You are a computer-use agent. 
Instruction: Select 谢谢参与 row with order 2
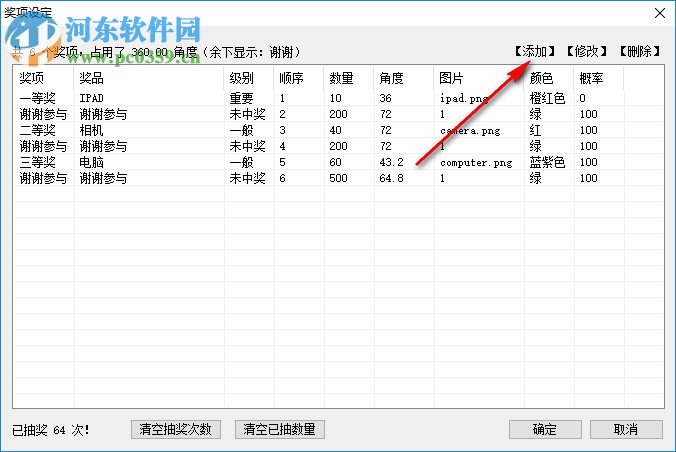(x=338, y=114)
